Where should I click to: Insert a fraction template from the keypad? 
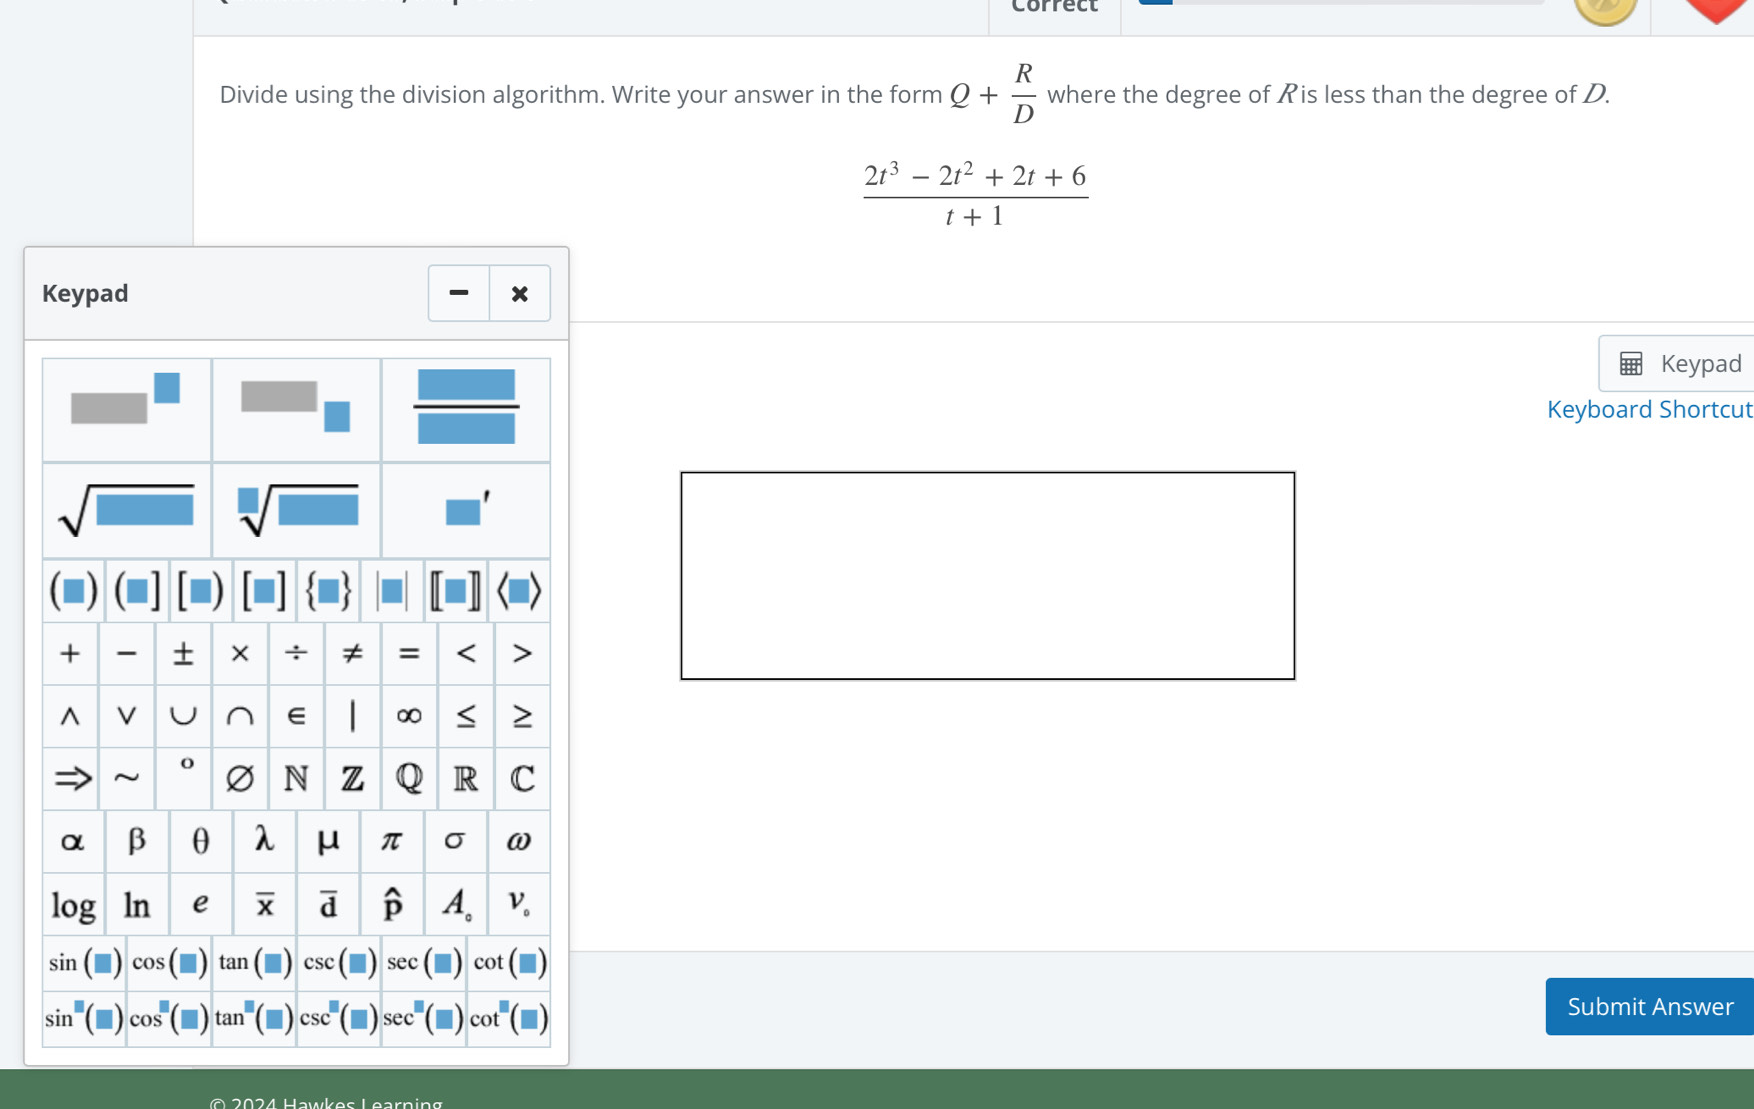point(466,409)
